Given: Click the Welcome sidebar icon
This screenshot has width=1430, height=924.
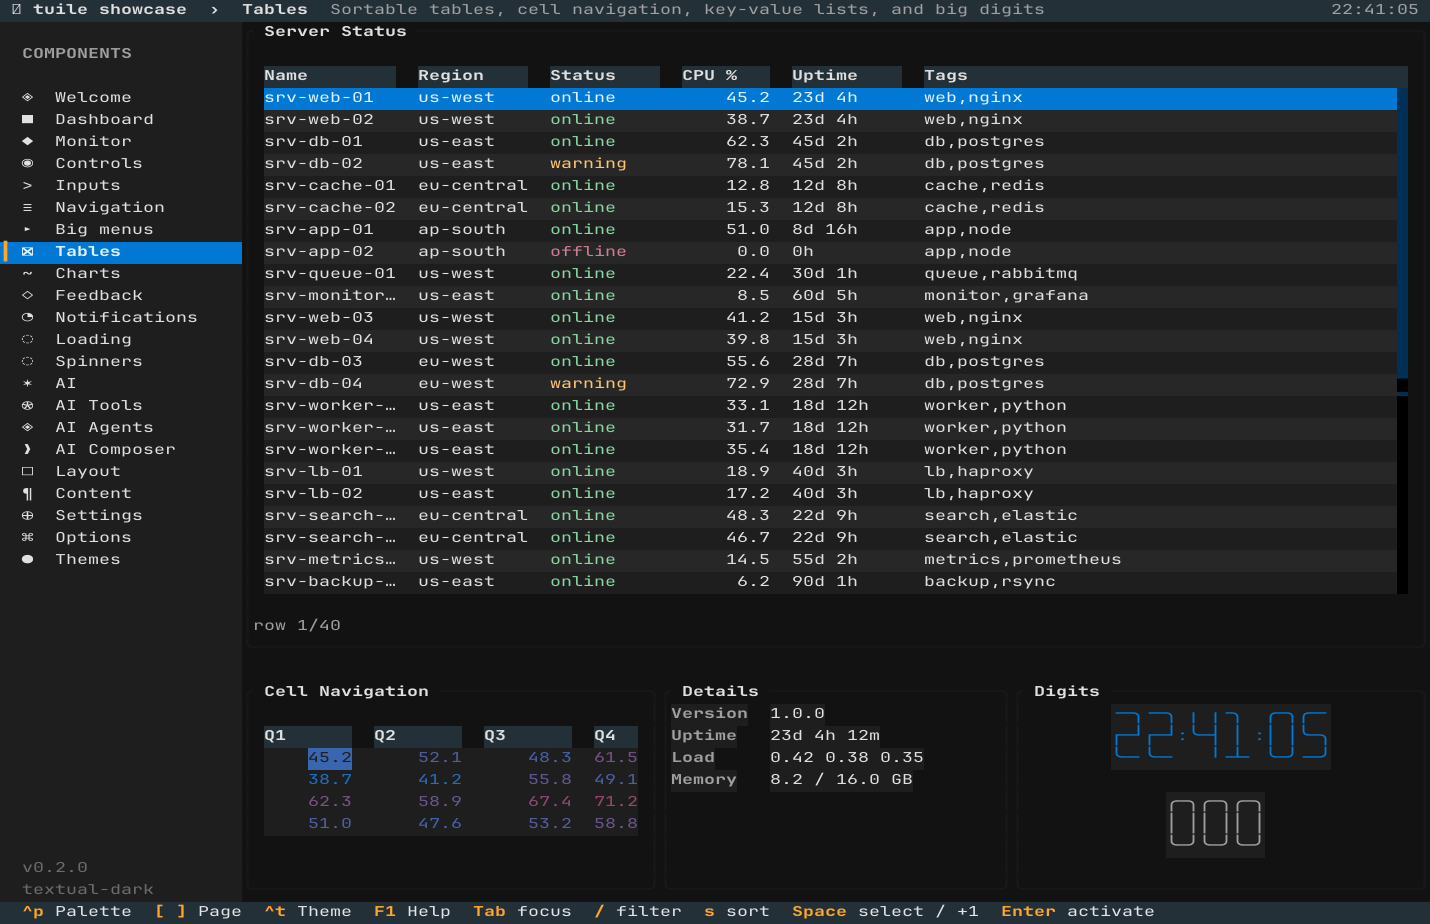Looking at the screenshot, I should click(27, 97).
